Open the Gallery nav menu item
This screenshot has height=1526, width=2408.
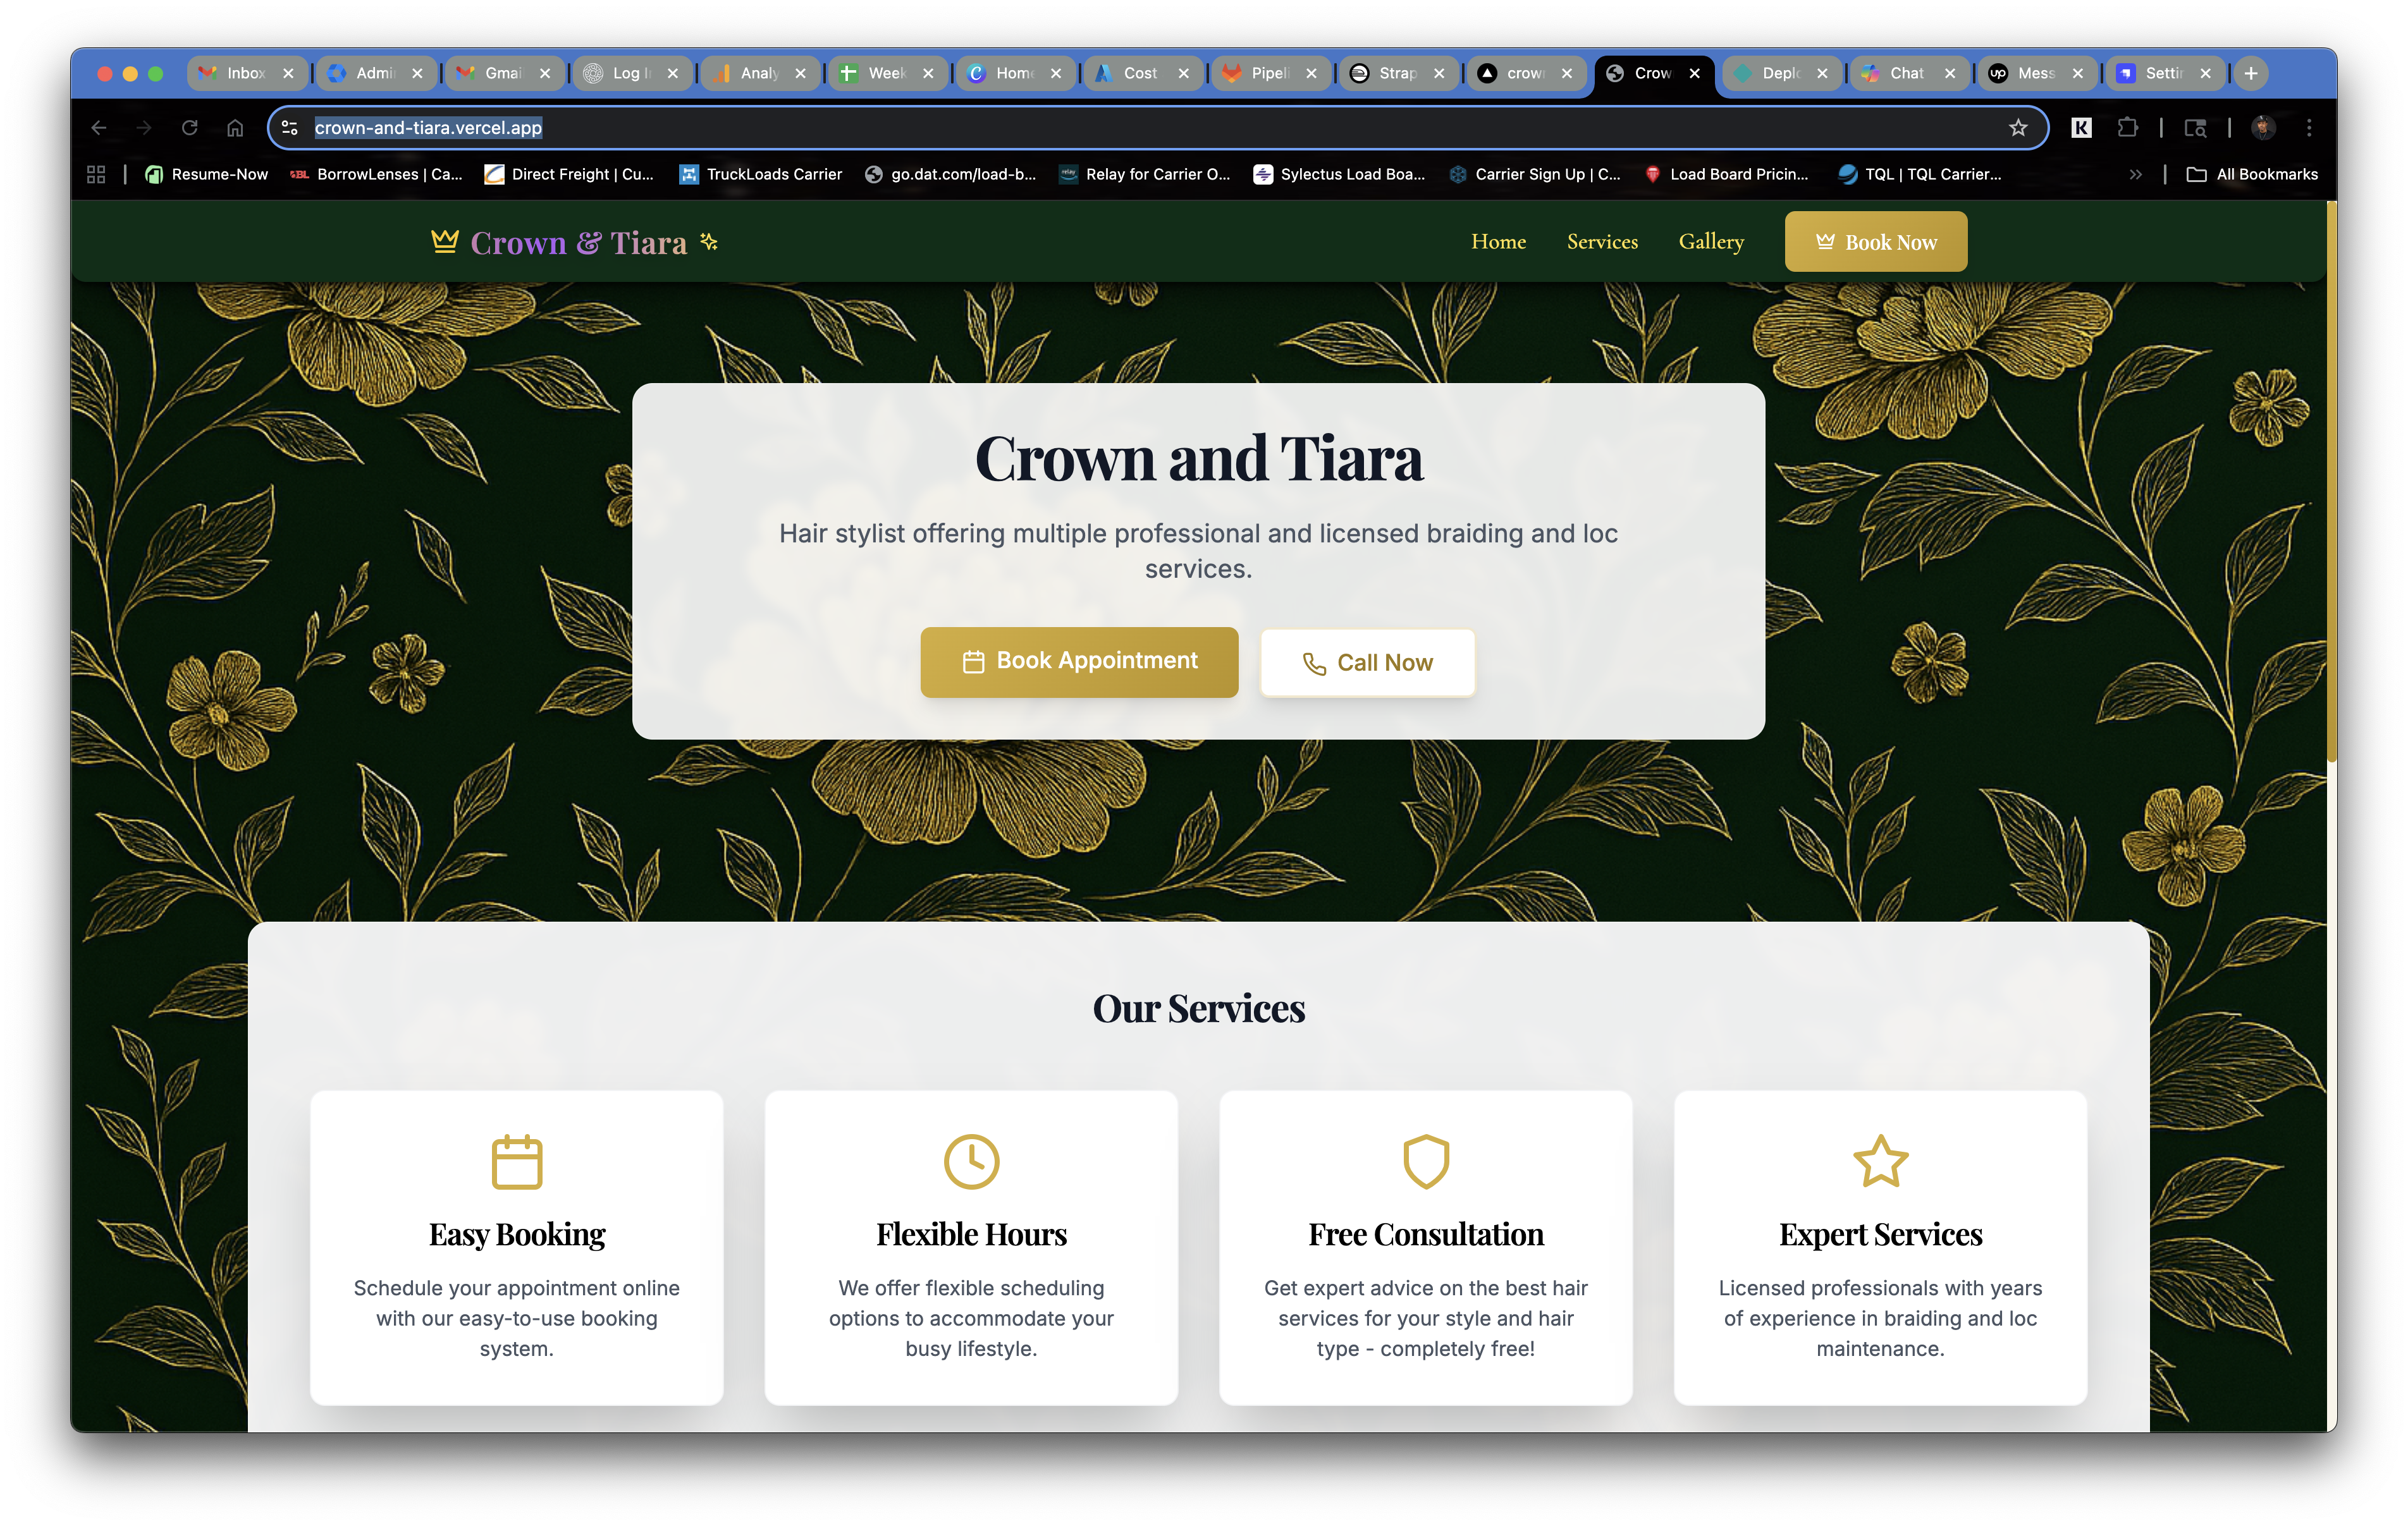tap(1711, 242)
